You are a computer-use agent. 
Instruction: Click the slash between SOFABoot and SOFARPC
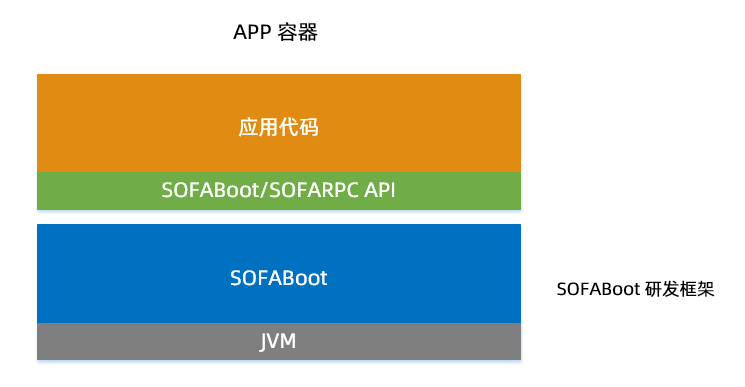tap(264, 190)
